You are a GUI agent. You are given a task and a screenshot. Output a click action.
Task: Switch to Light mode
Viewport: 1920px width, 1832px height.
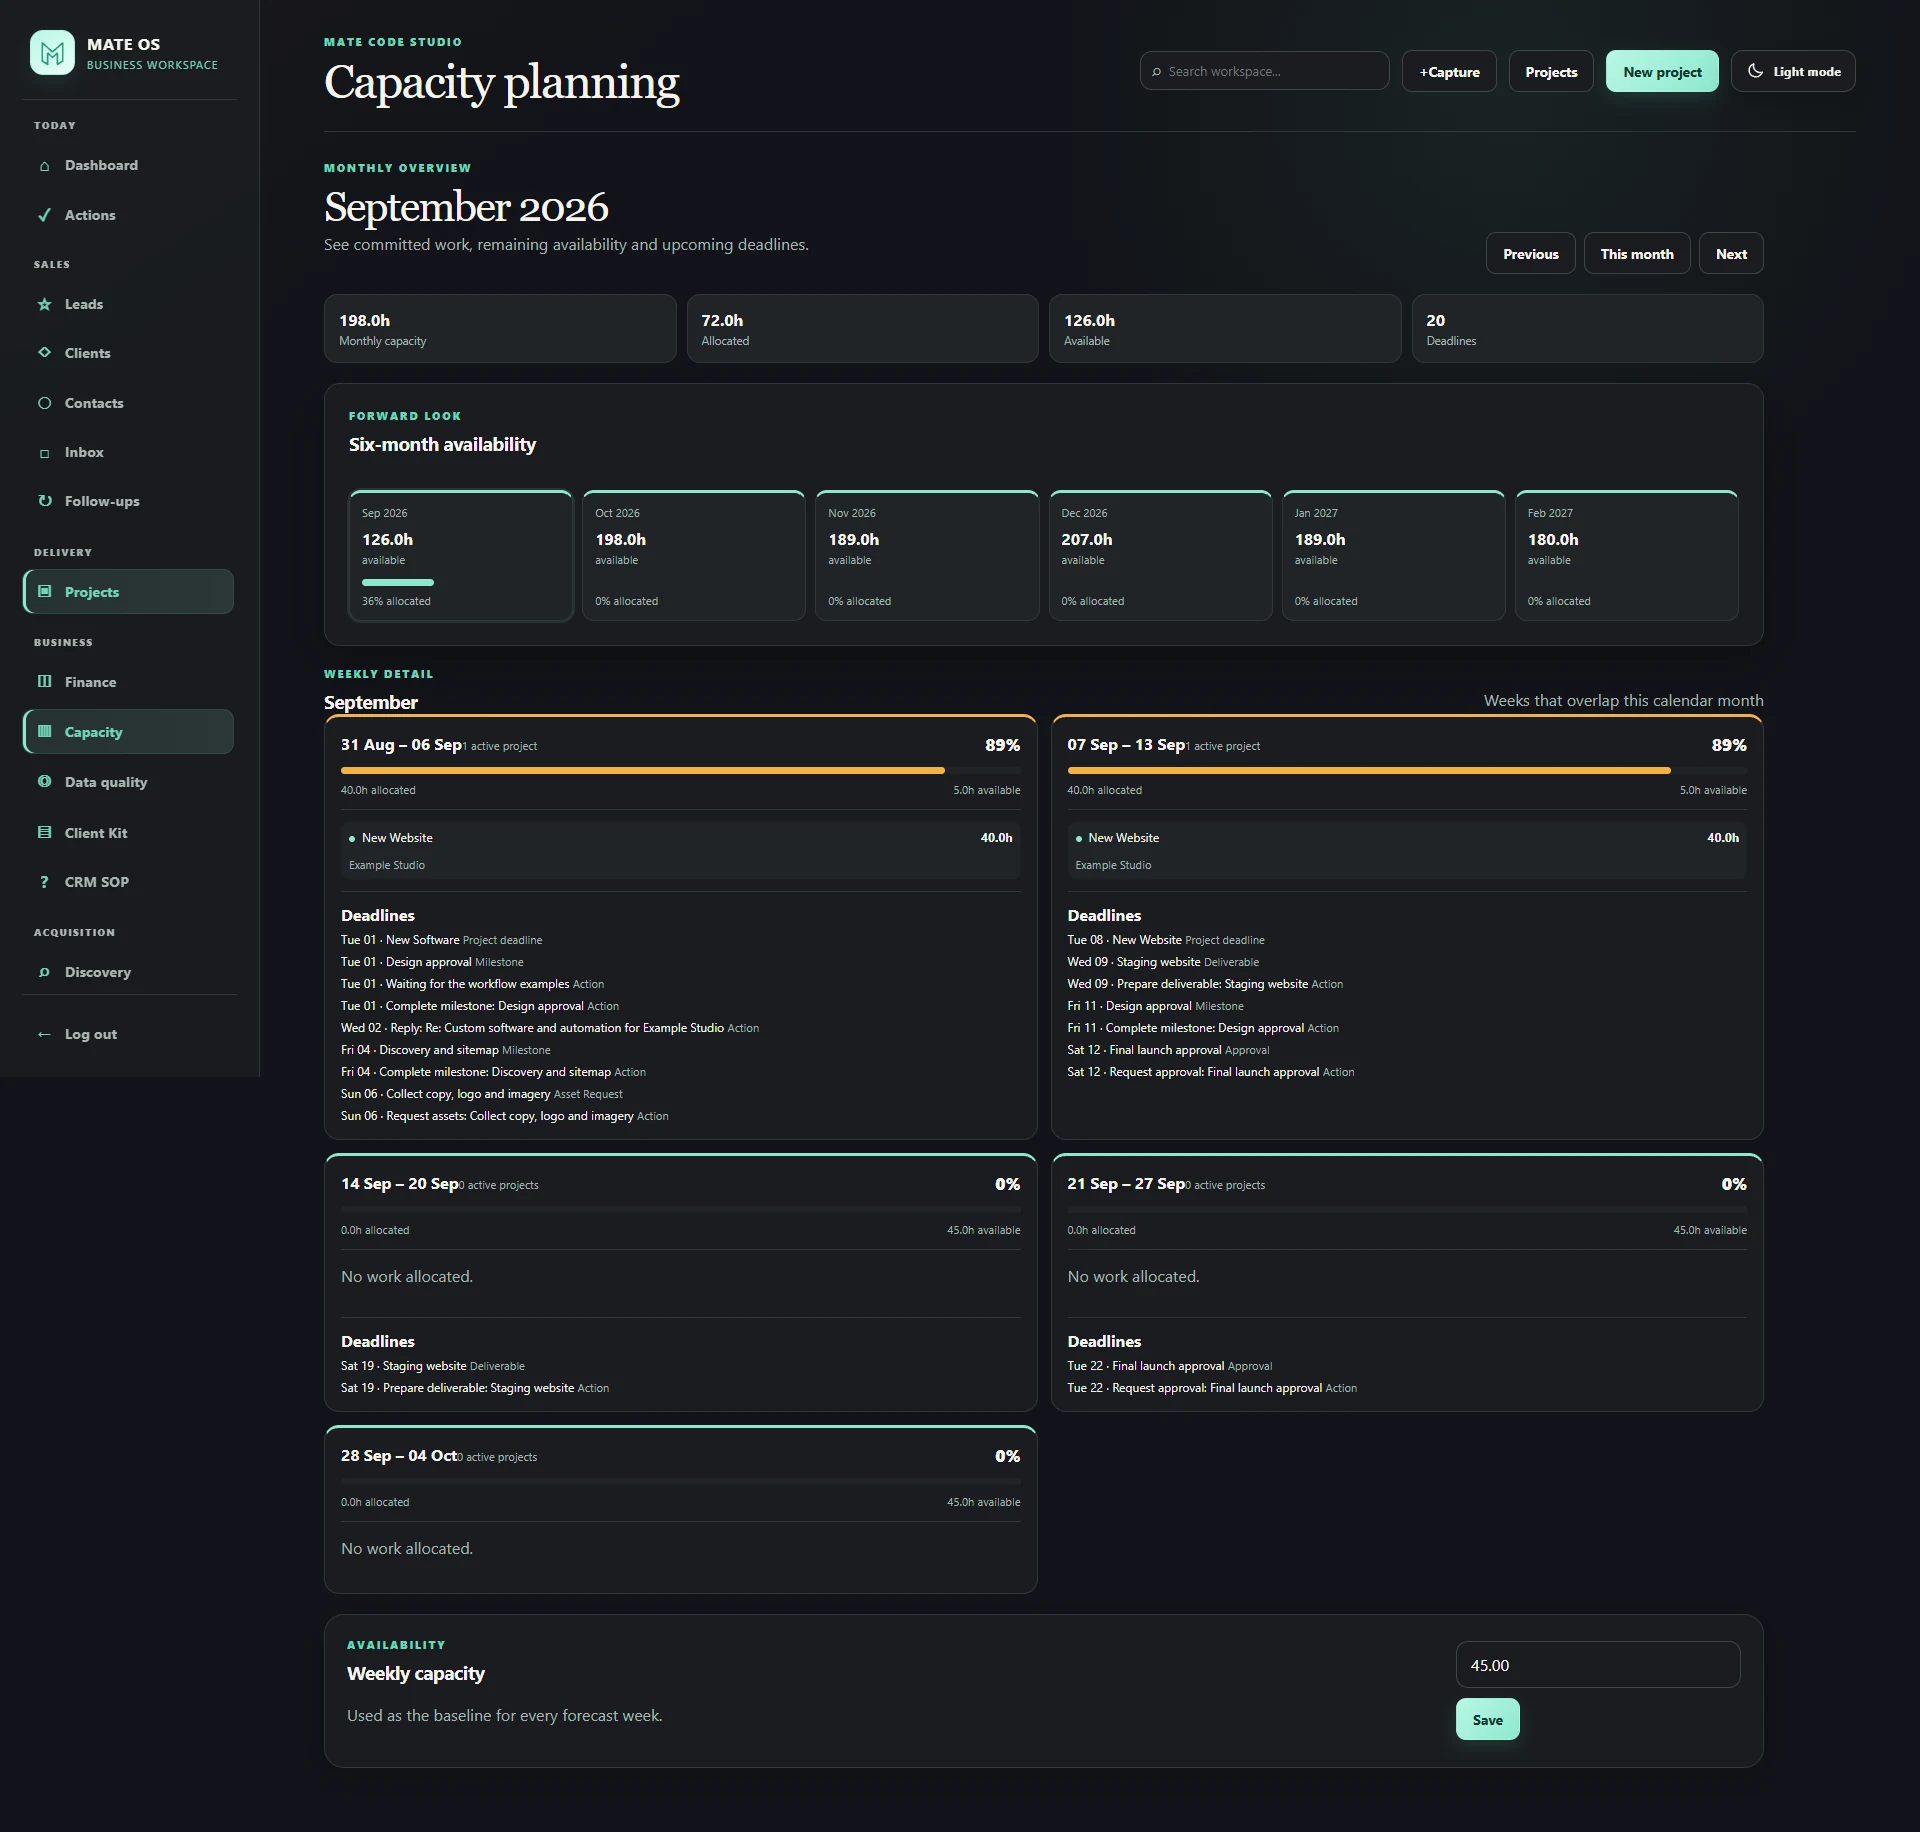click(x=1793, y=71)
